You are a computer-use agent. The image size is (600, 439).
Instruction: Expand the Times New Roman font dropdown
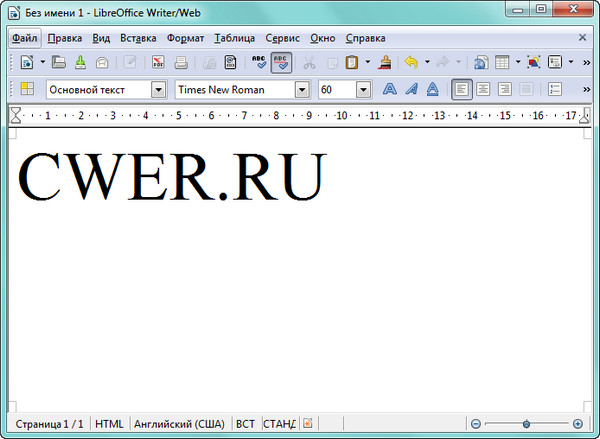302,90
